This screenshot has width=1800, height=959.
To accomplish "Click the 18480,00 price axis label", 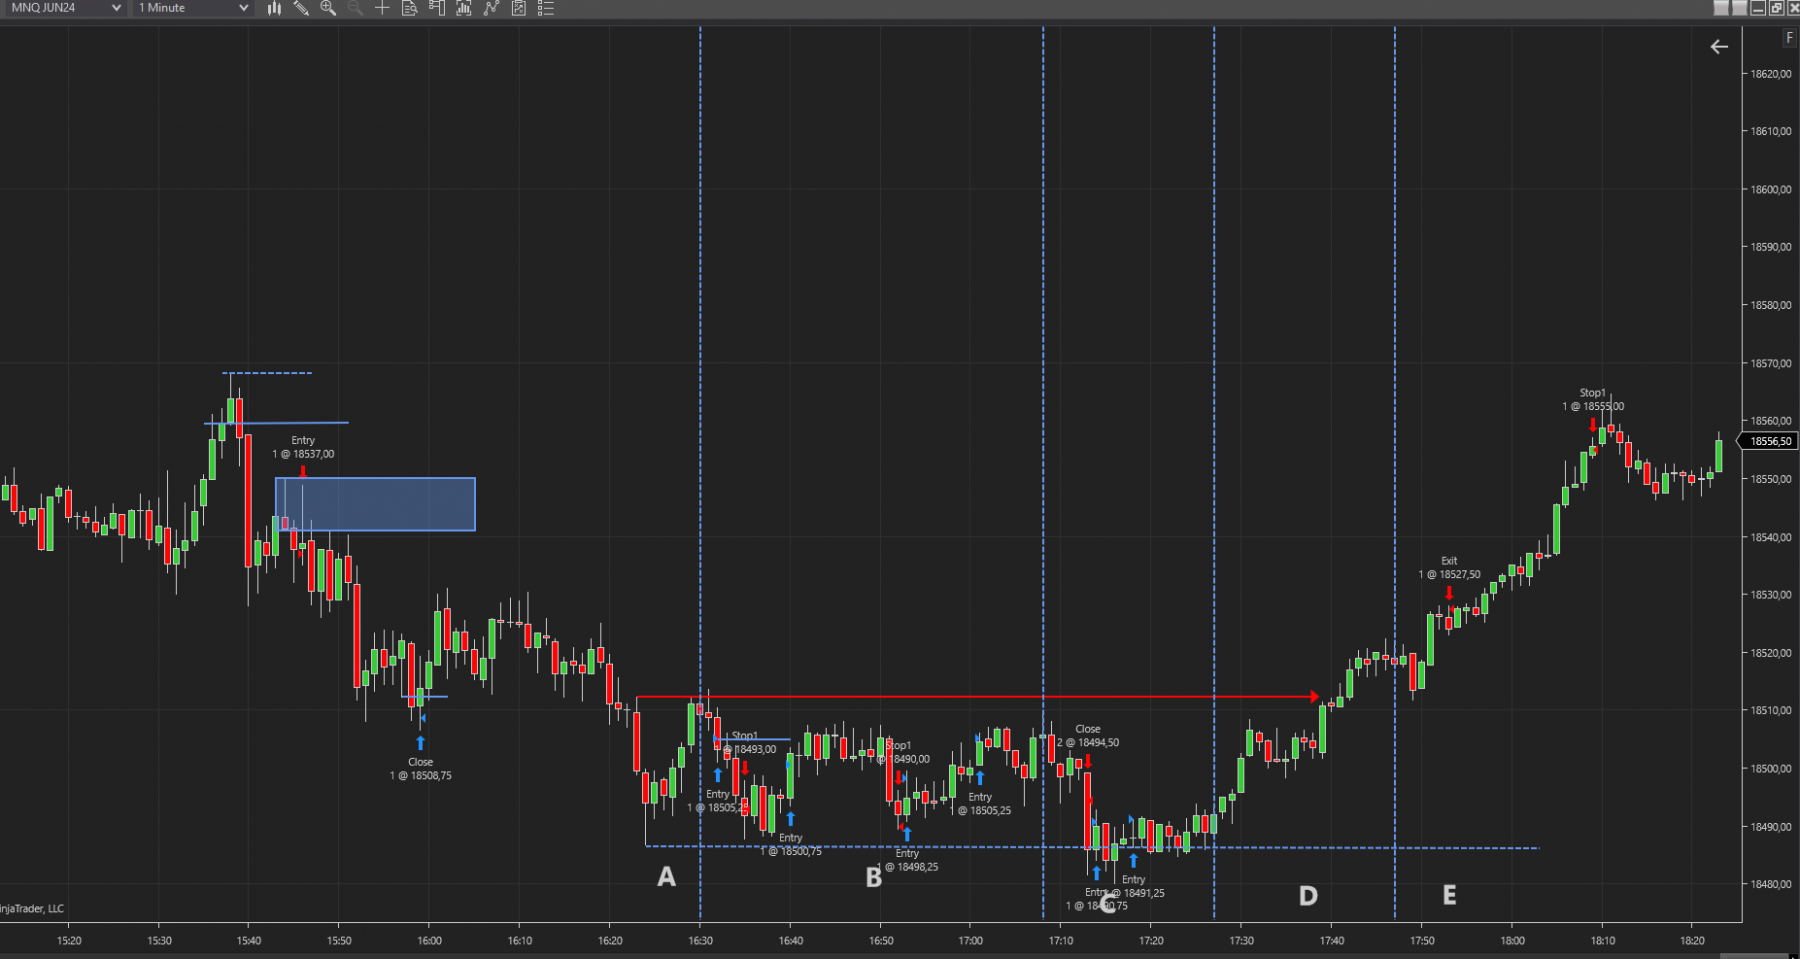I will point(1770,885).
